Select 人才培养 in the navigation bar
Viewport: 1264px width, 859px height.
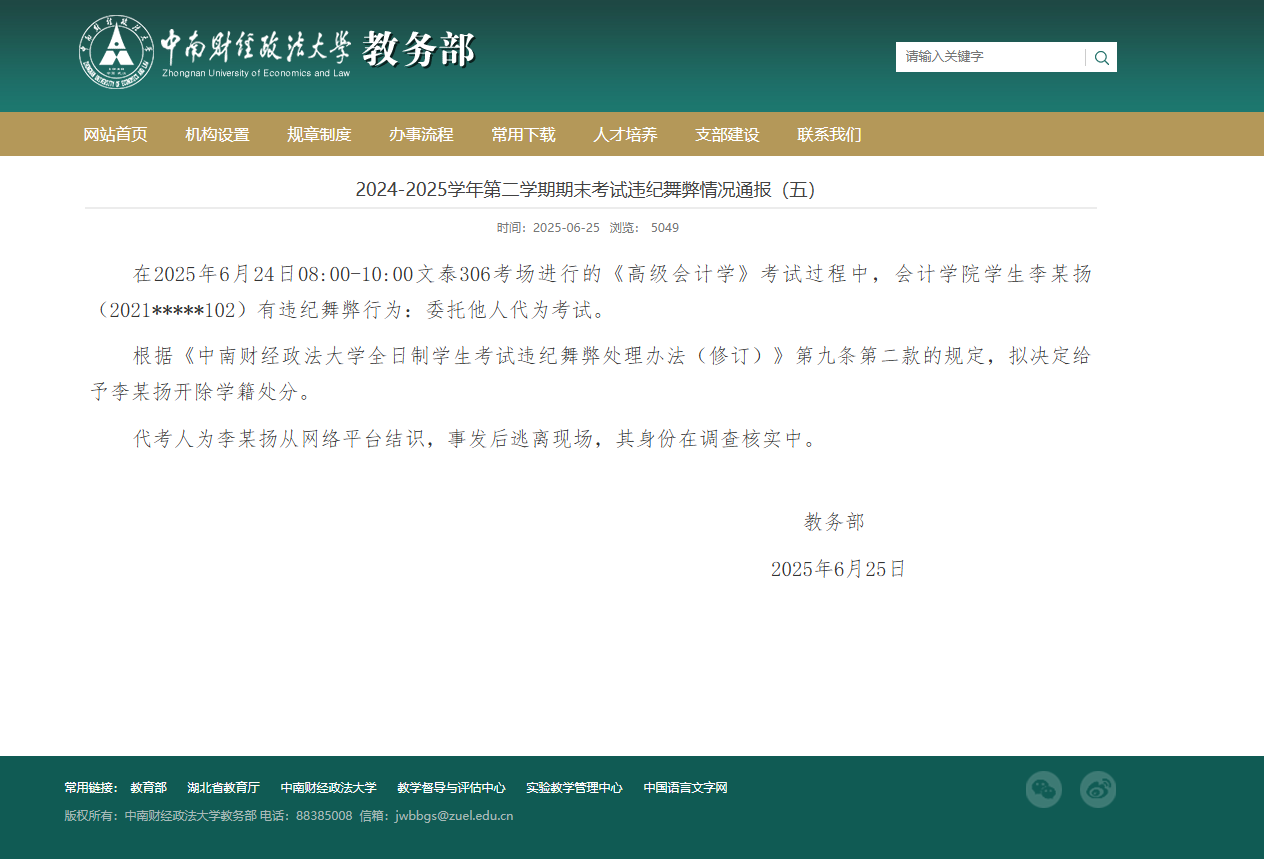625,134
